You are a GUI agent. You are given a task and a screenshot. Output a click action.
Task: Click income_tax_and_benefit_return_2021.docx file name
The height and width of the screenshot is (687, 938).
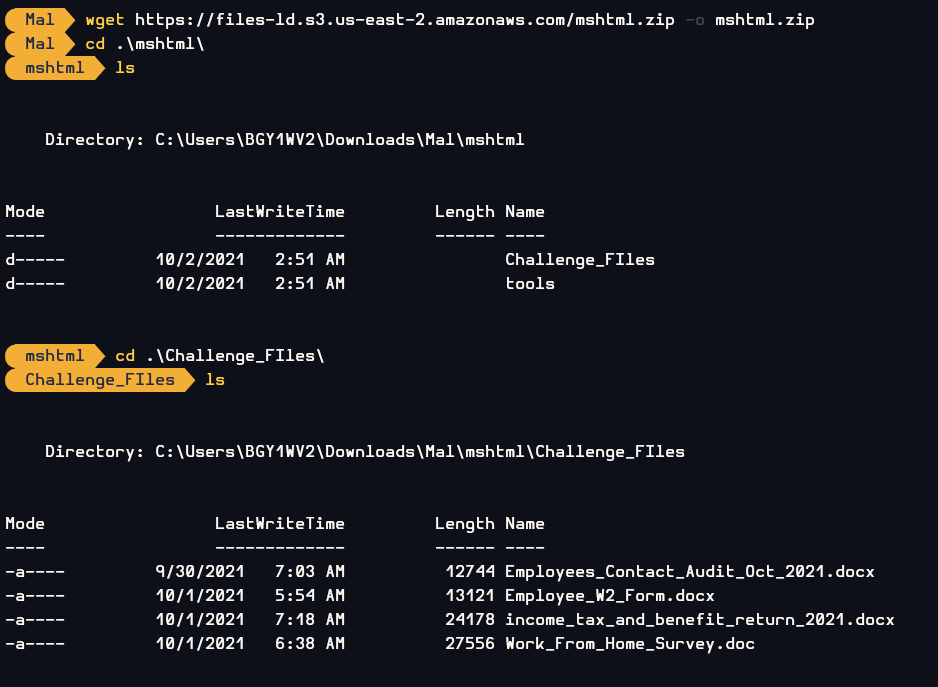point(699,619)
